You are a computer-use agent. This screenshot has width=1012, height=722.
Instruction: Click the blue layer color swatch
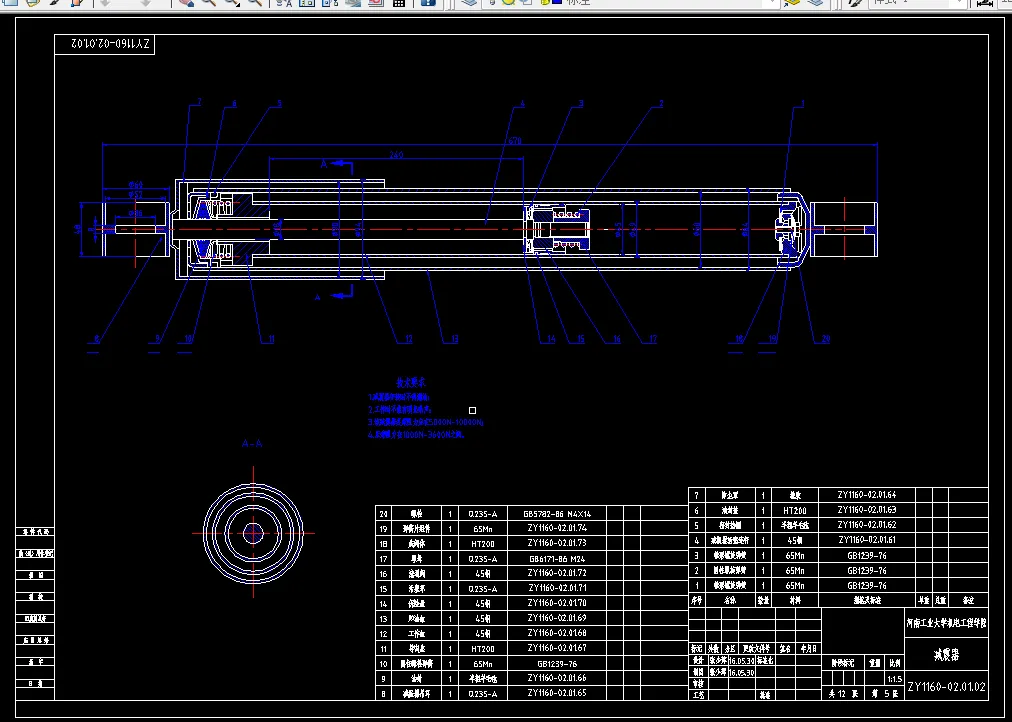pos(557,2)
